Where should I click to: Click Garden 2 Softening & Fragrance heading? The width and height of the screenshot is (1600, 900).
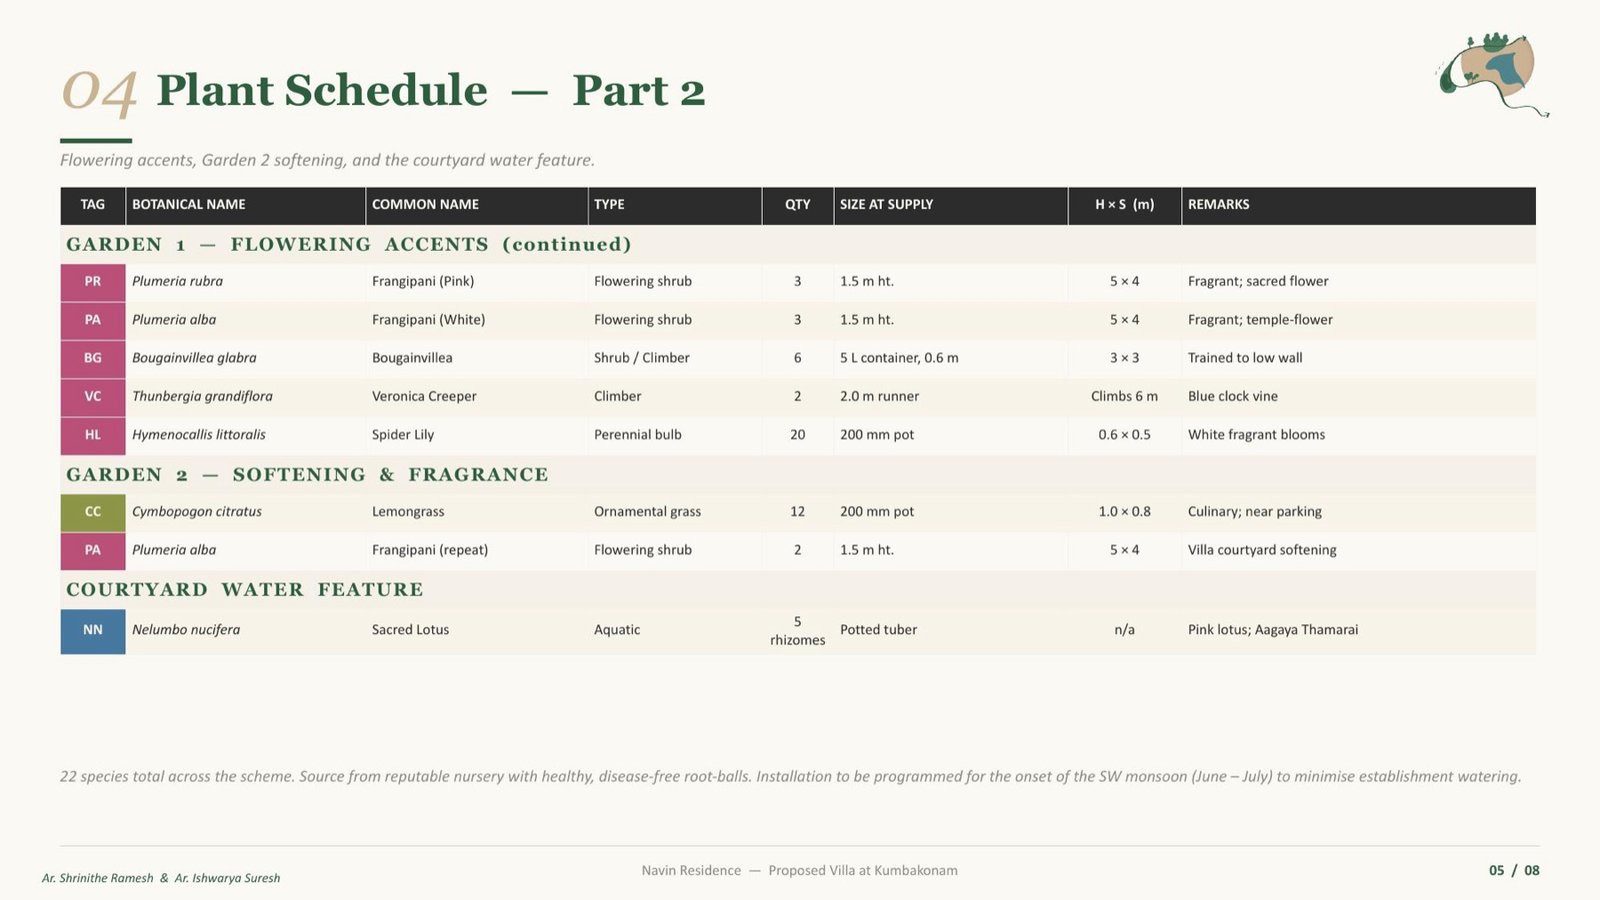coord(307,475)
